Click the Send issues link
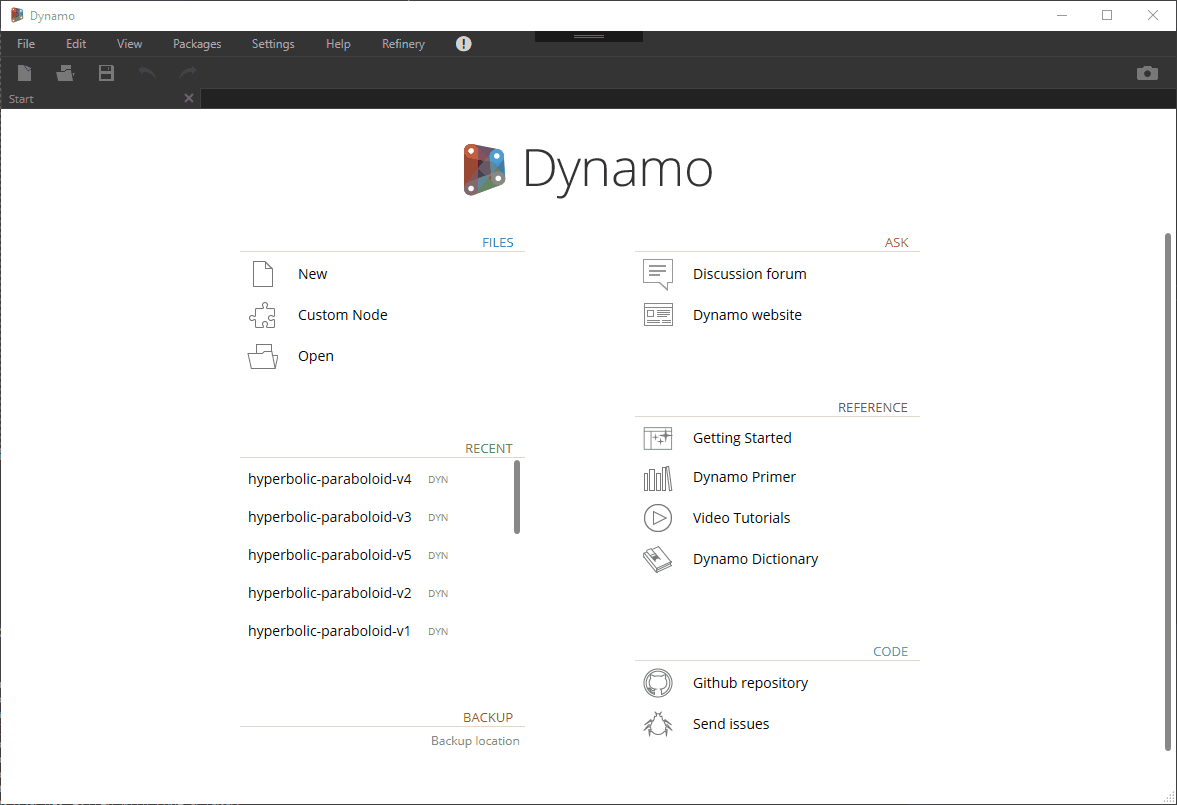Screen dimensions: 1177x805 (731, 724)
